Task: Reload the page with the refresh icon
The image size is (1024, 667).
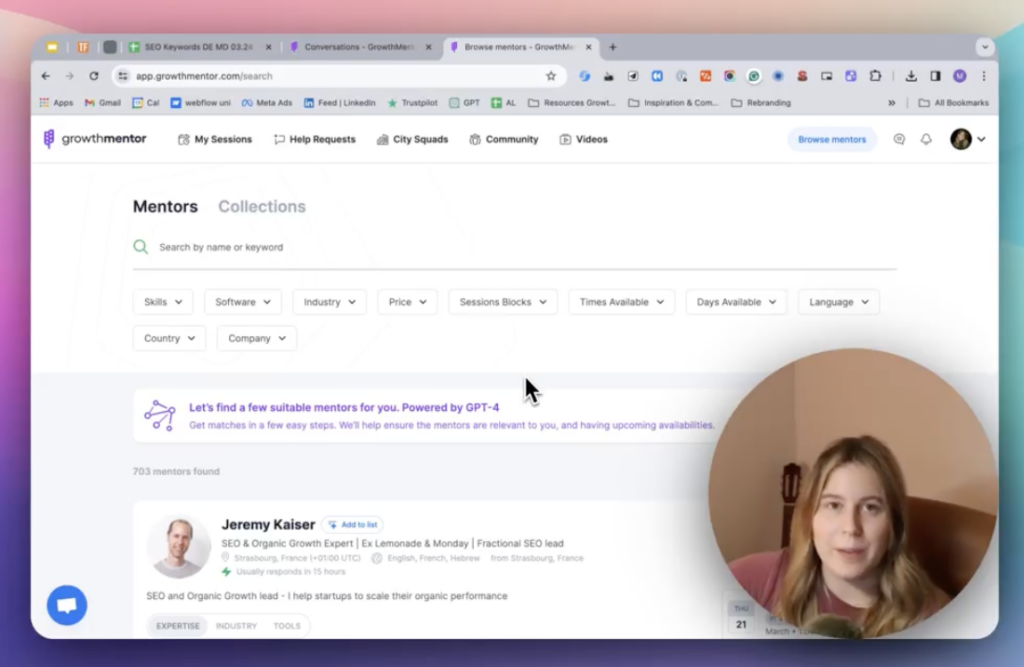Action: [94, 76]
